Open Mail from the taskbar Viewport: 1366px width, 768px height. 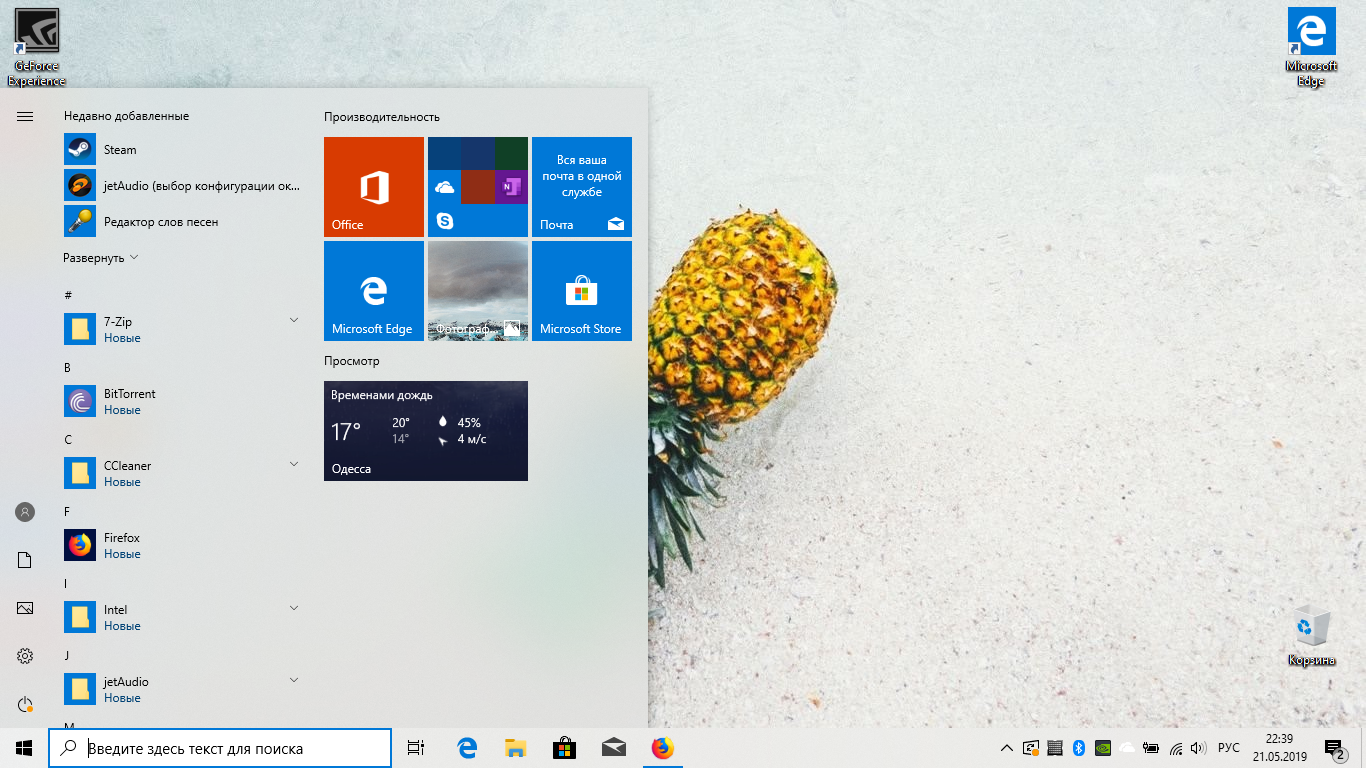click(x=614, y=748)
